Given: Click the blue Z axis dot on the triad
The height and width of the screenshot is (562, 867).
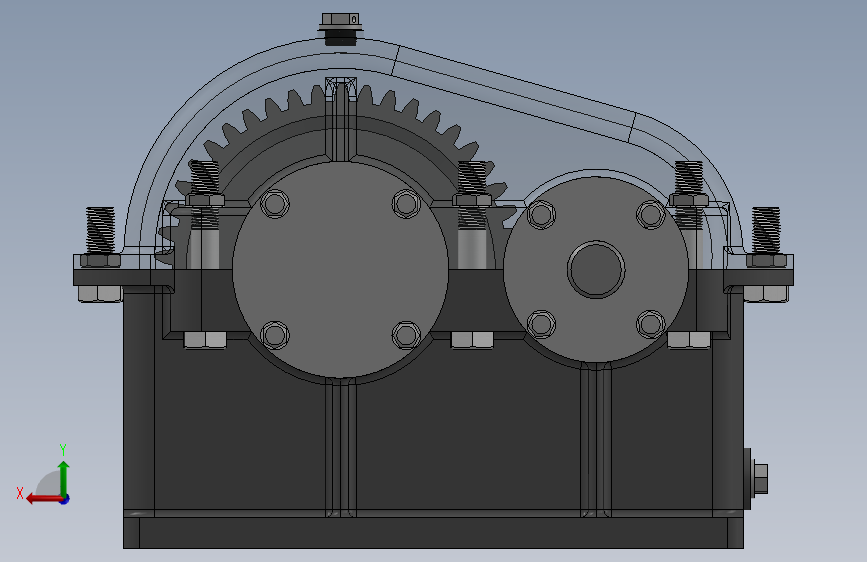Looking at the screenshot, I should point(65,499).
